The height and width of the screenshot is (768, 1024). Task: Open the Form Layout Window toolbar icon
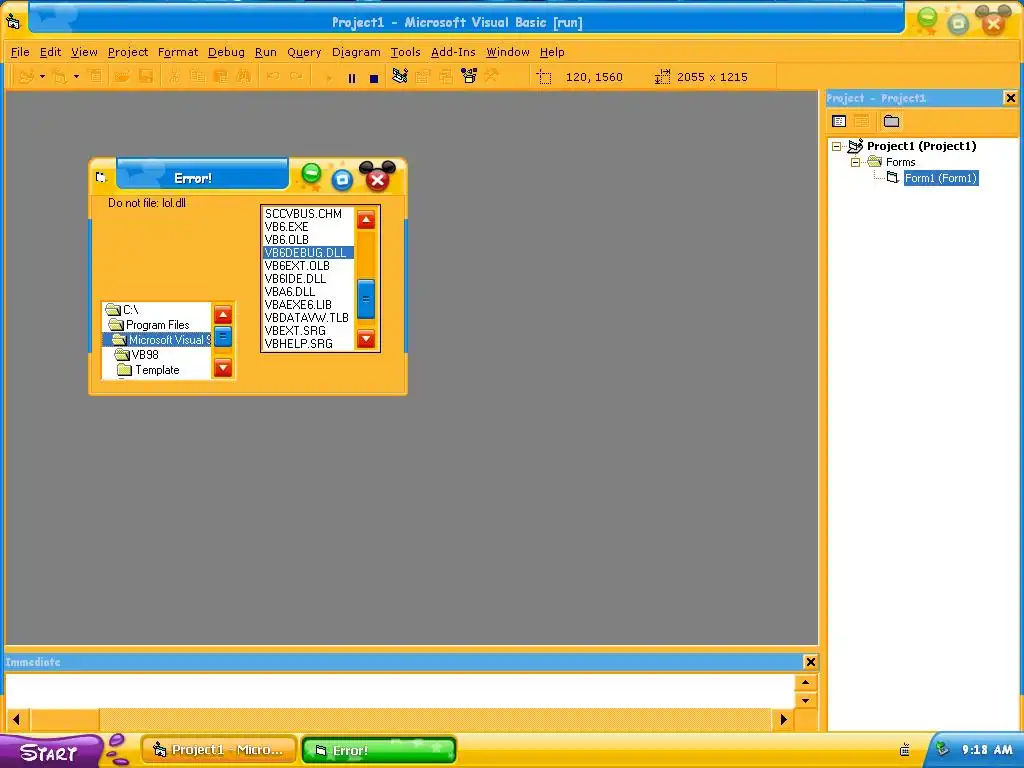[445, 76]
